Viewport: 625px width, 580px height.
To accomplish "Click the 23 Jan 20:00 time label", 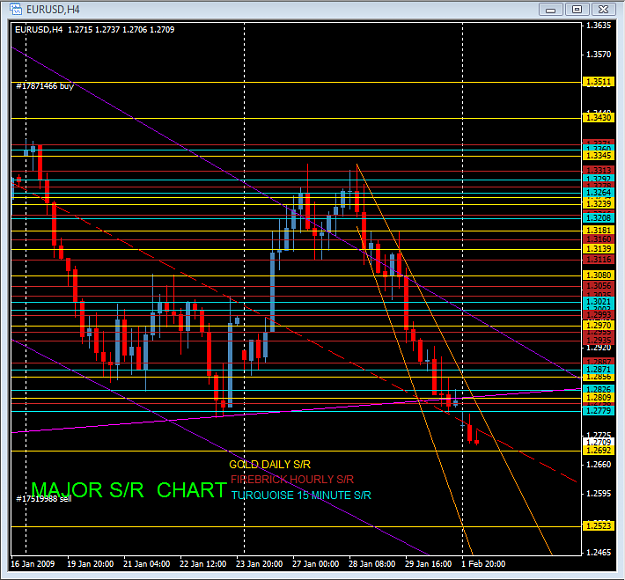I will click(259, 564).
